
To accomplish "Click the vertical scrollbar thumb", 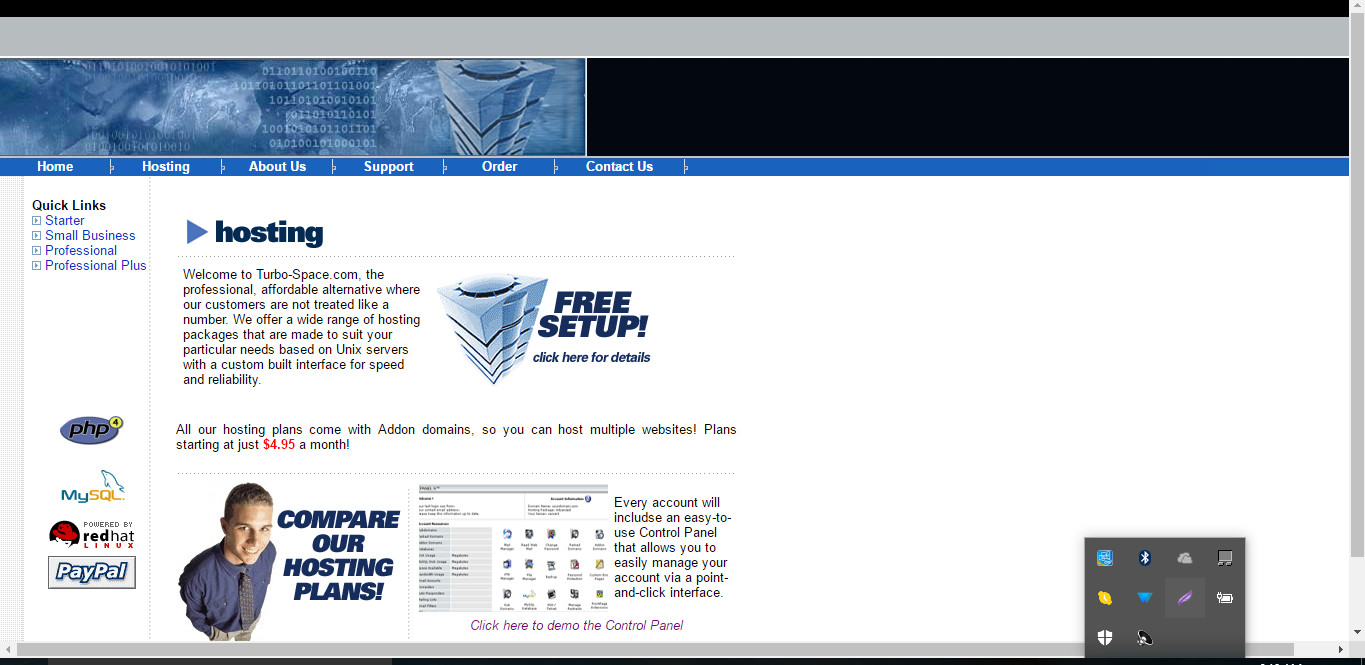I will [x=1357, y=284].
